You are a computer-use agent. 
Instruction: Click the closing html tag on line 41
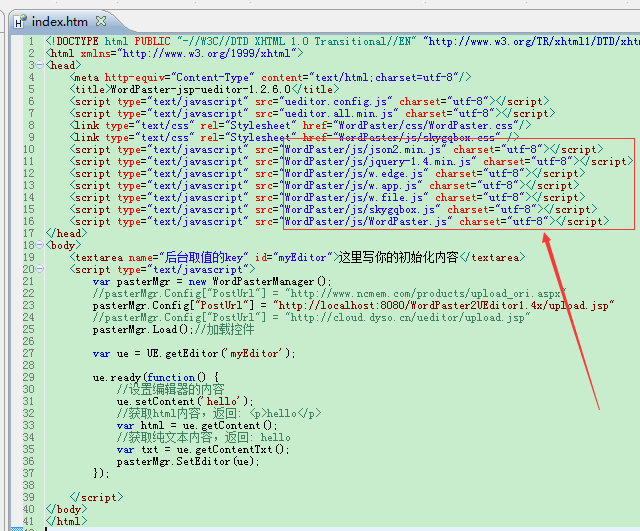tap(67, 521)
